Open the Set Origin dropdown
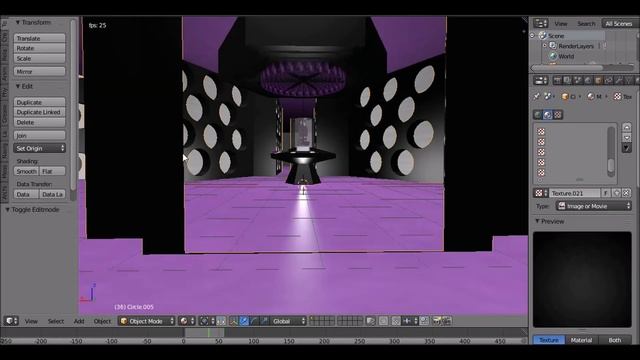The image size is (640, 360). pos(40,148)
